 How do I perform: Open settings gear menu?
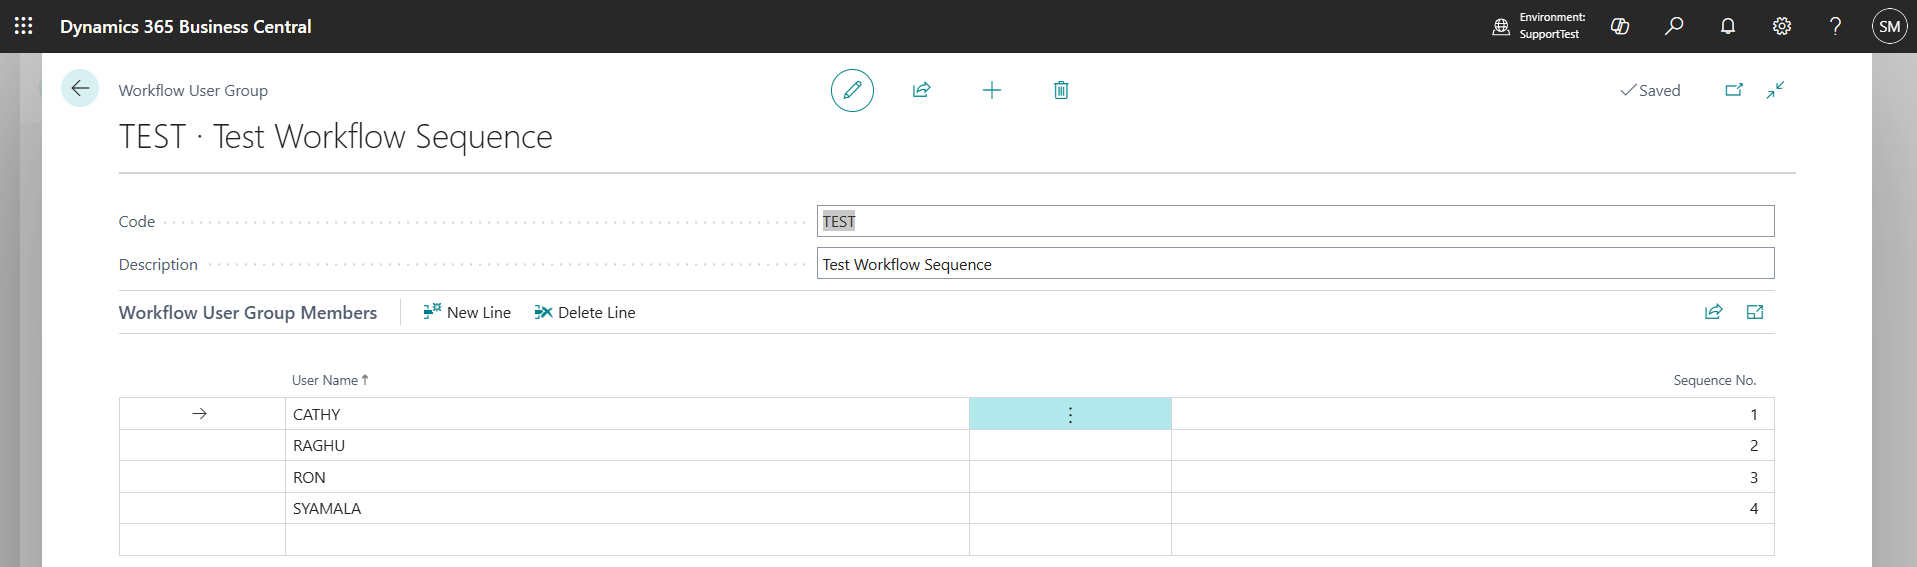pyautogui.click(x=1782, y=26)
